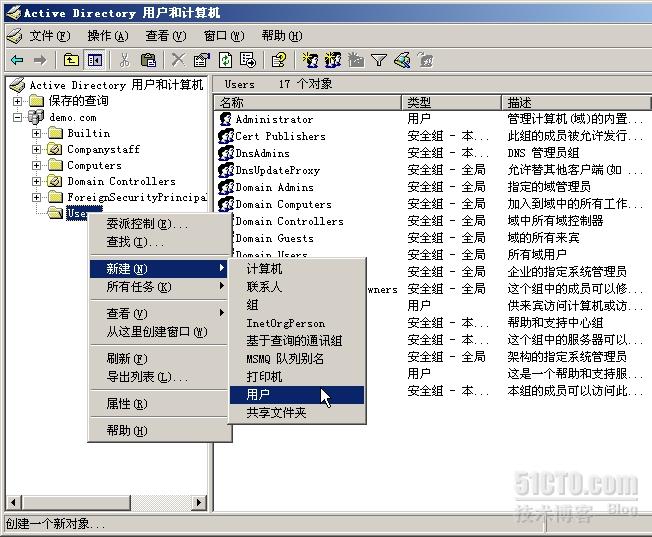This screenshot has width=652, height=537.
Task: Click the Domain Computers group icon
Action: pyautogui.click(x=226, y=204)
